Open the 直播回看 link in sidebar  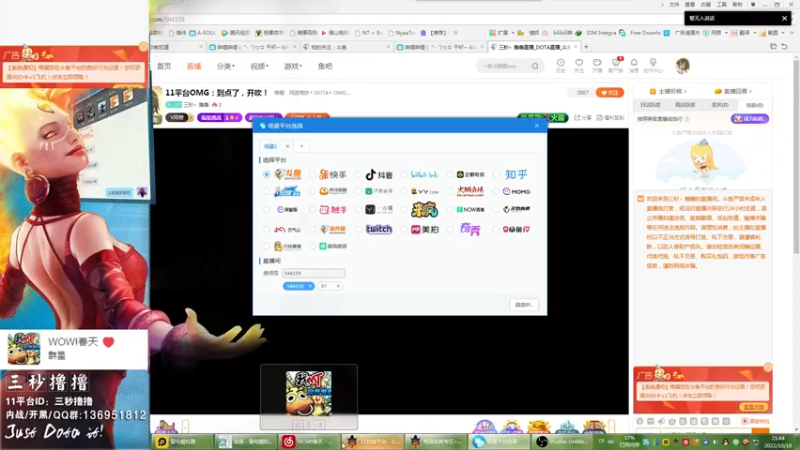[x=733, y=91]
